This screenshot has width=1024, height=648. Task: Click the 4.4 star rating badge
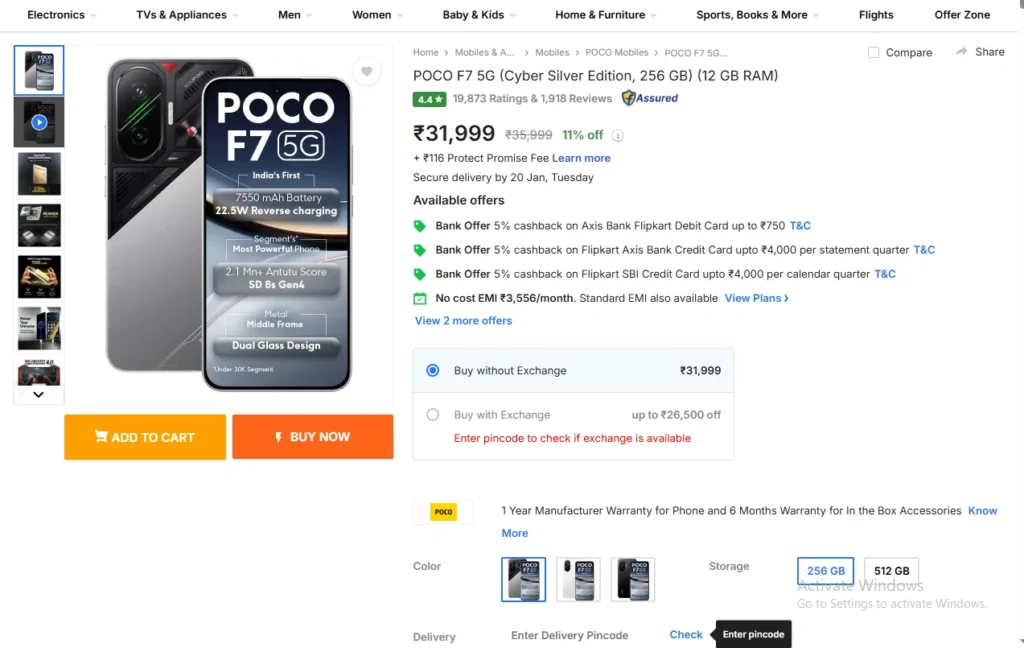[429, 99]
